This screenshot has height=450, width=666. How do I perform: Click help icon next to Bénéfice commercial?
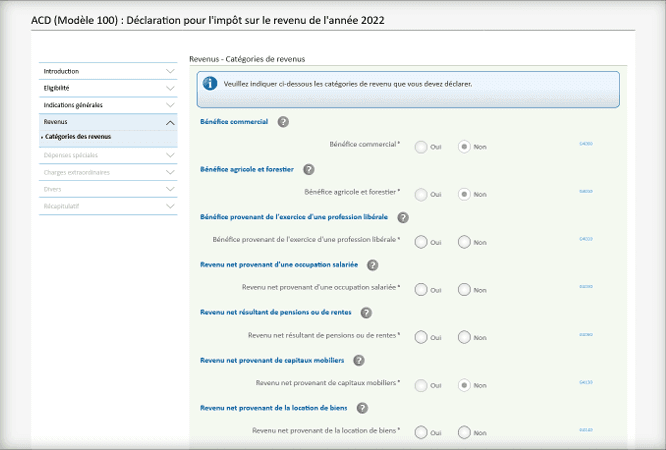click(283, 122)
